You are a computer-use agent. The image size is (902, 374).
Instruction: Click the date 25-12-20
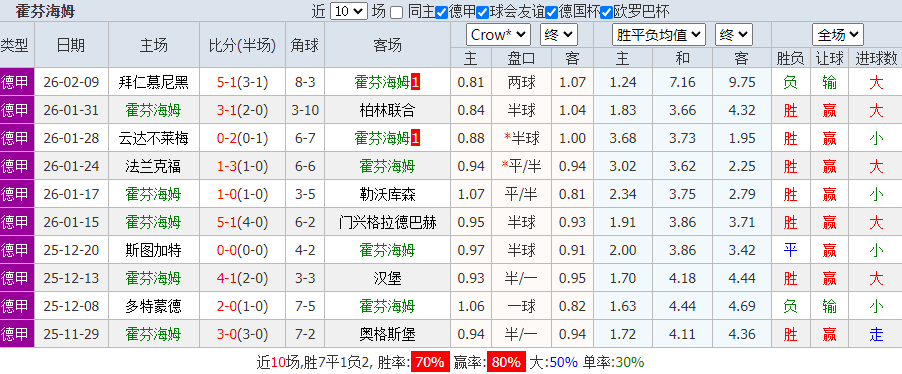(71, 250)
